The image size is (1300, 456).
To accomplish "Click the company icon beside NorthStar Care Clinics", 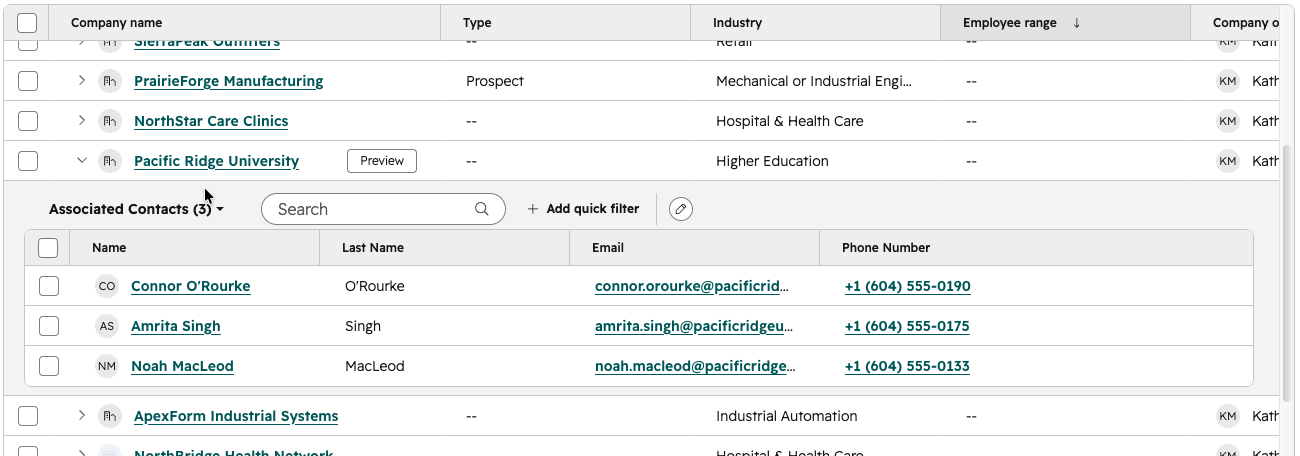I will pos(109,121).
